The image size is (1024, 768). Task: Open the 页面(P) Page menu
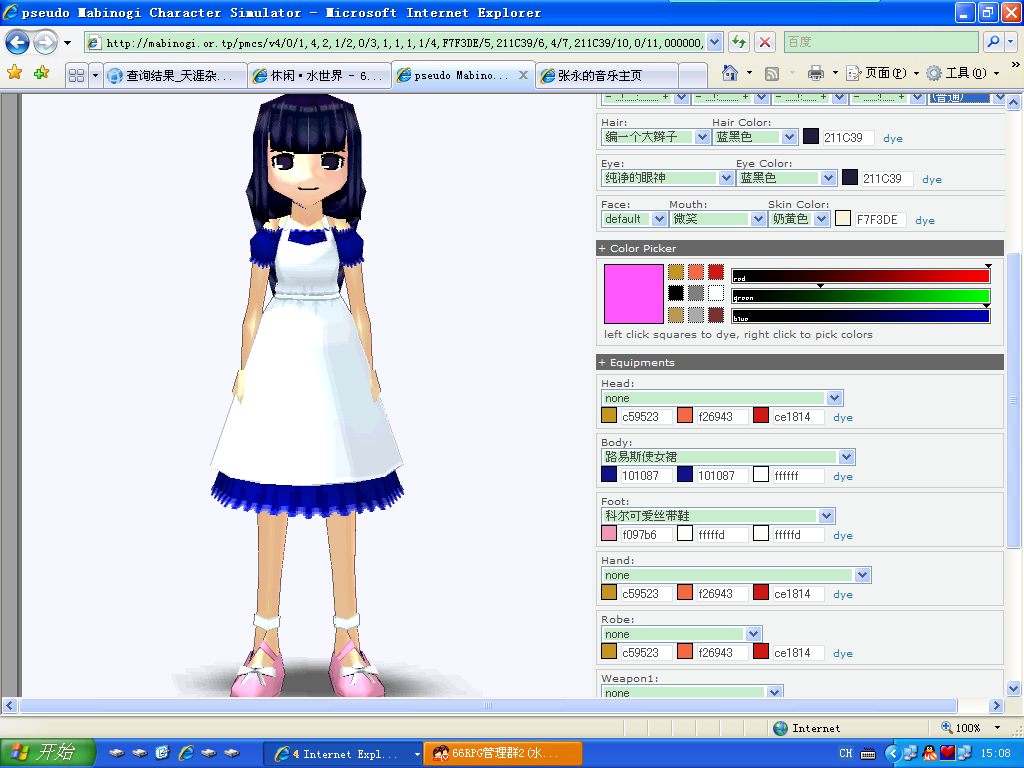click(882, 73)
